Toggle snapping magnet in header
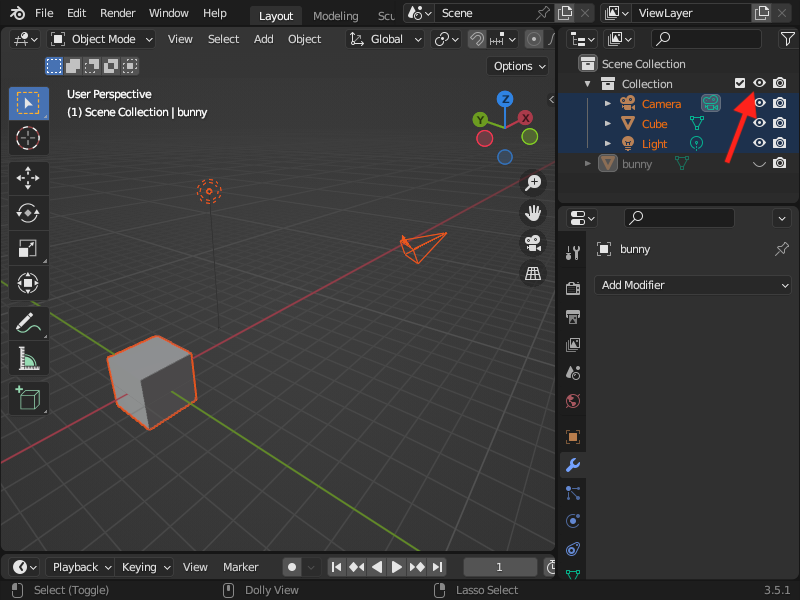 (x=477, y=39)
